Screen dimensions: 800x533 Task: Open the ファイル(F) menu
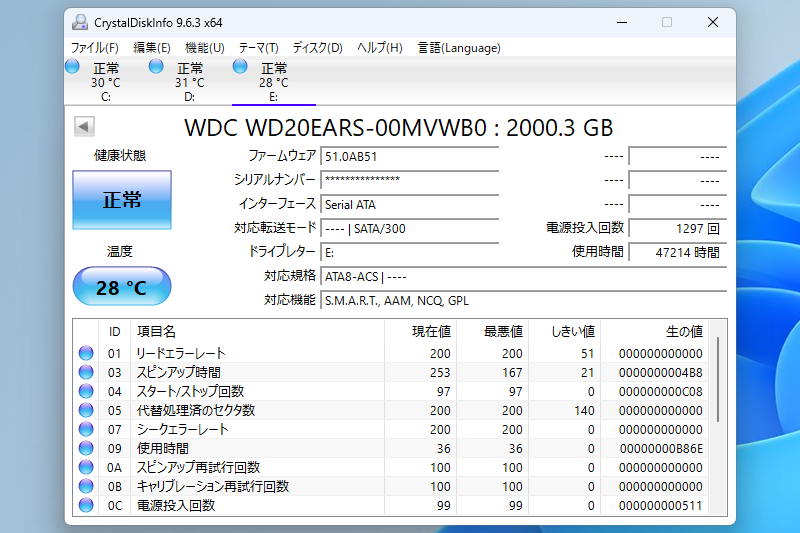point(94,48)
